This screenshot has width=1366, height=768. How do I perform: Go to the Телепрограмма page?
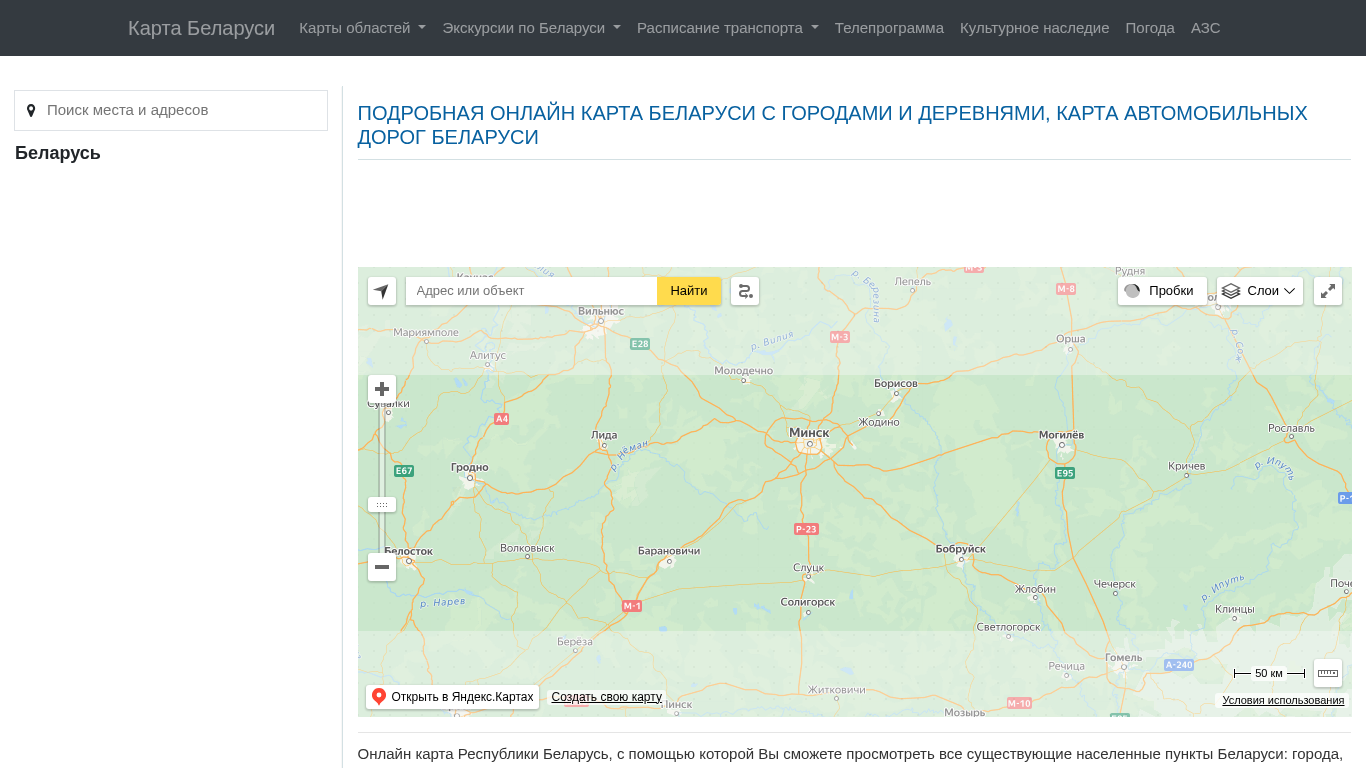pos(889,28)
